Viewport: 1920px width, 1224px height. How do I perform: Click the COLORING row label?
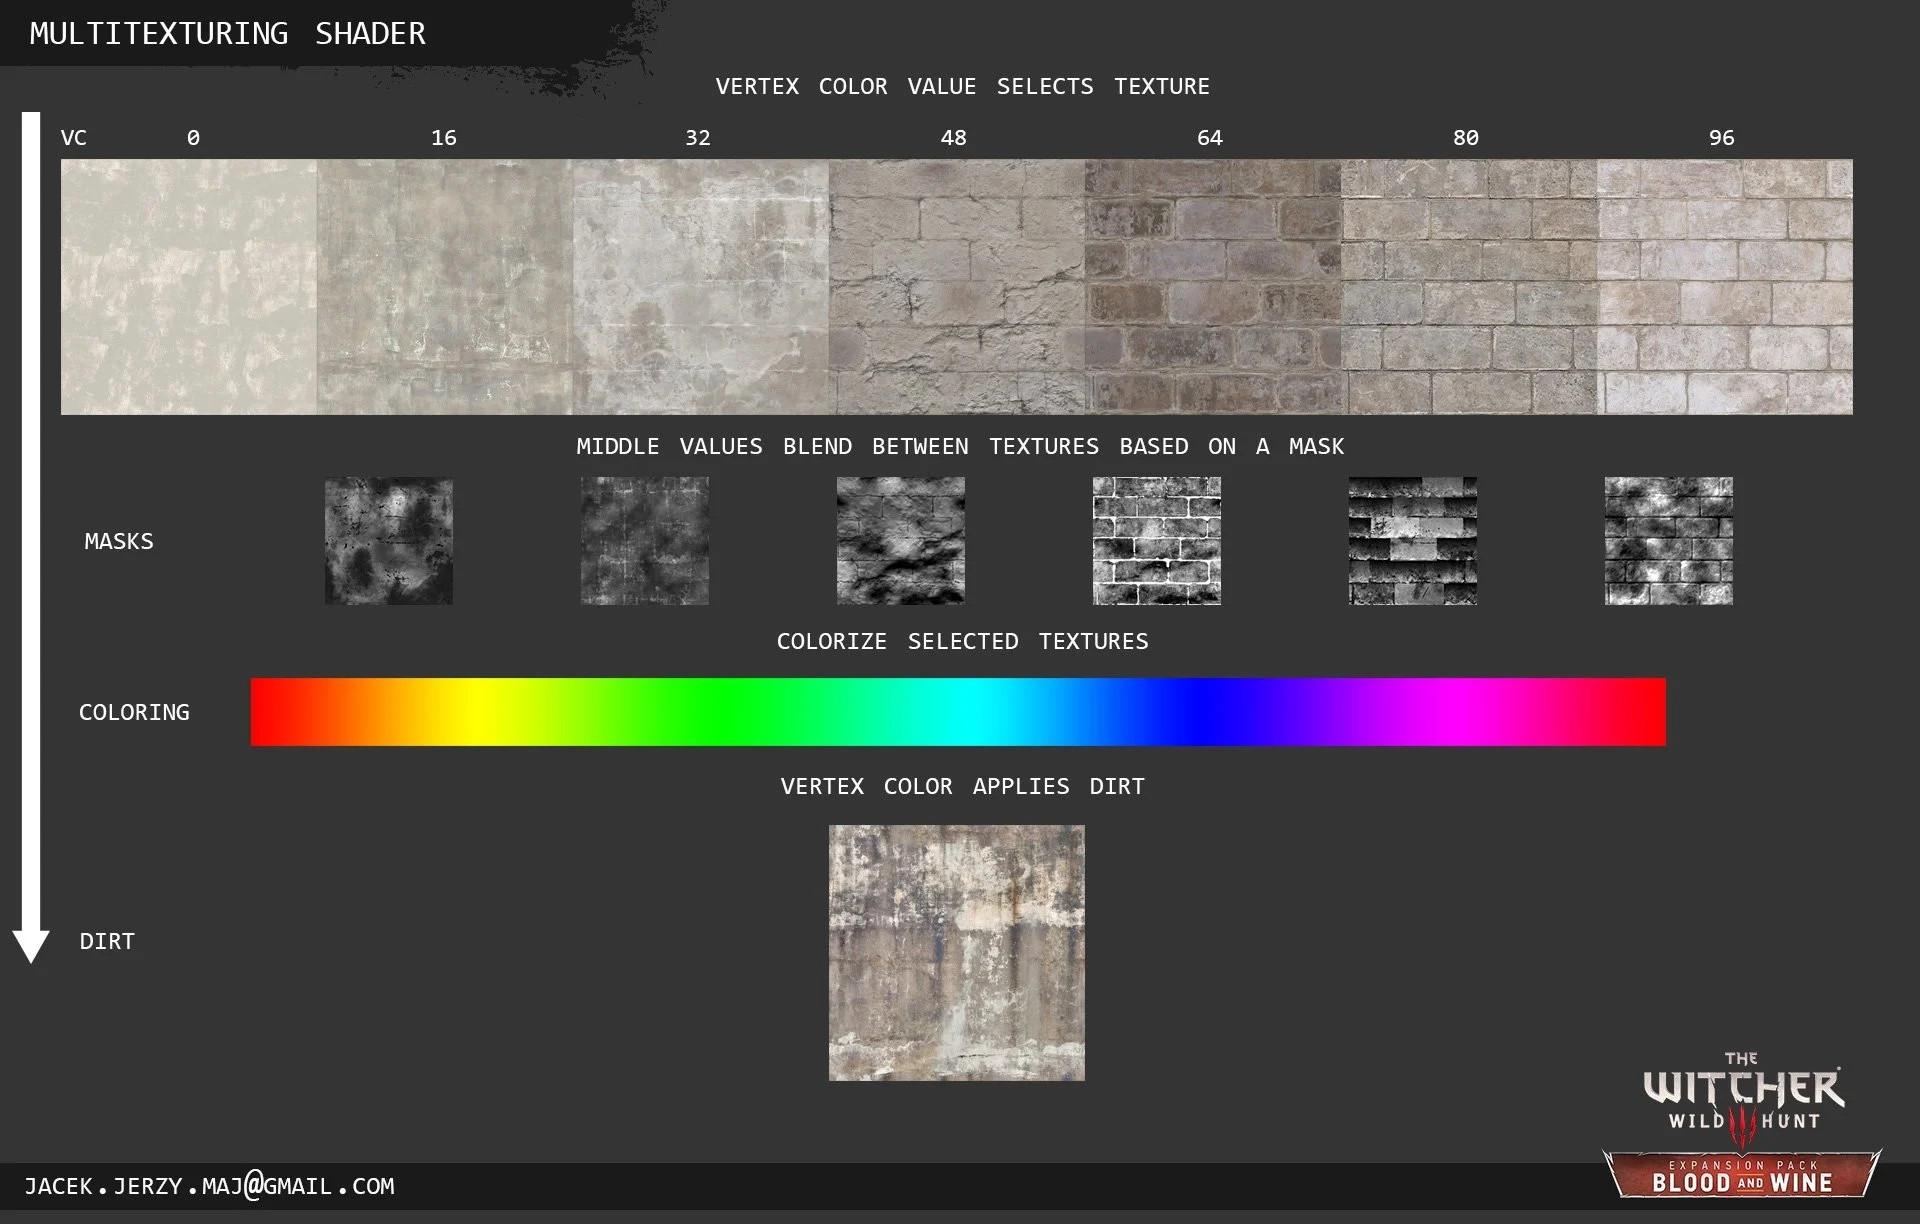click(134, 712)
